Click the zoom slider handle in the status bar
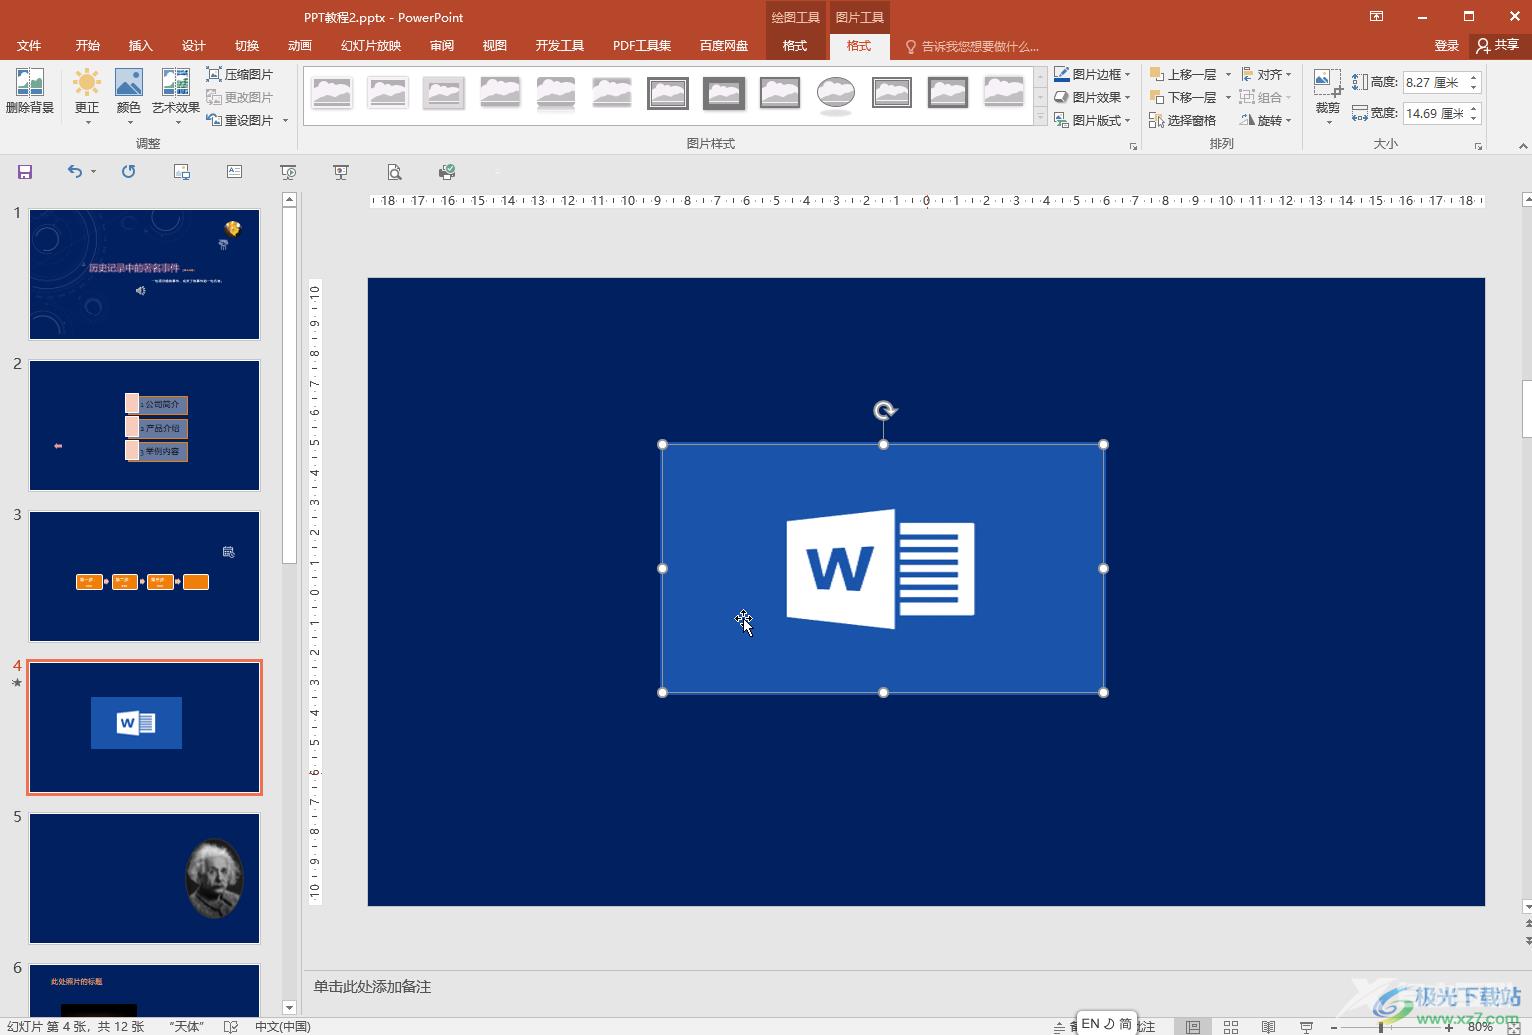 [x=1381, y=1027]
